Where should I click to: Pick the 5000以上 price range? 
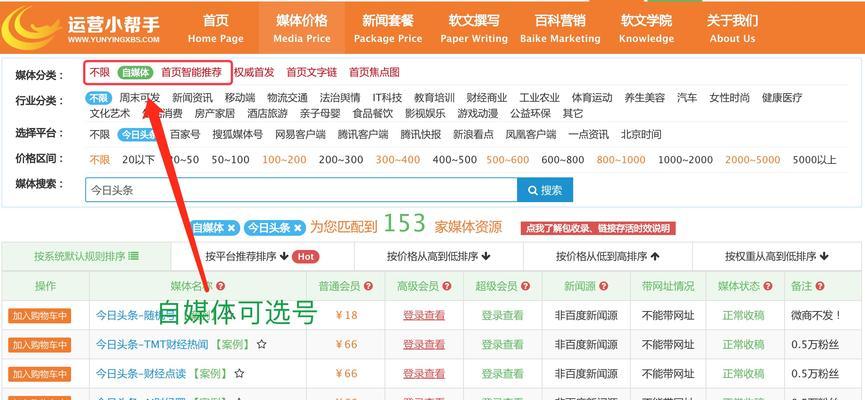(x=814, y=160)
